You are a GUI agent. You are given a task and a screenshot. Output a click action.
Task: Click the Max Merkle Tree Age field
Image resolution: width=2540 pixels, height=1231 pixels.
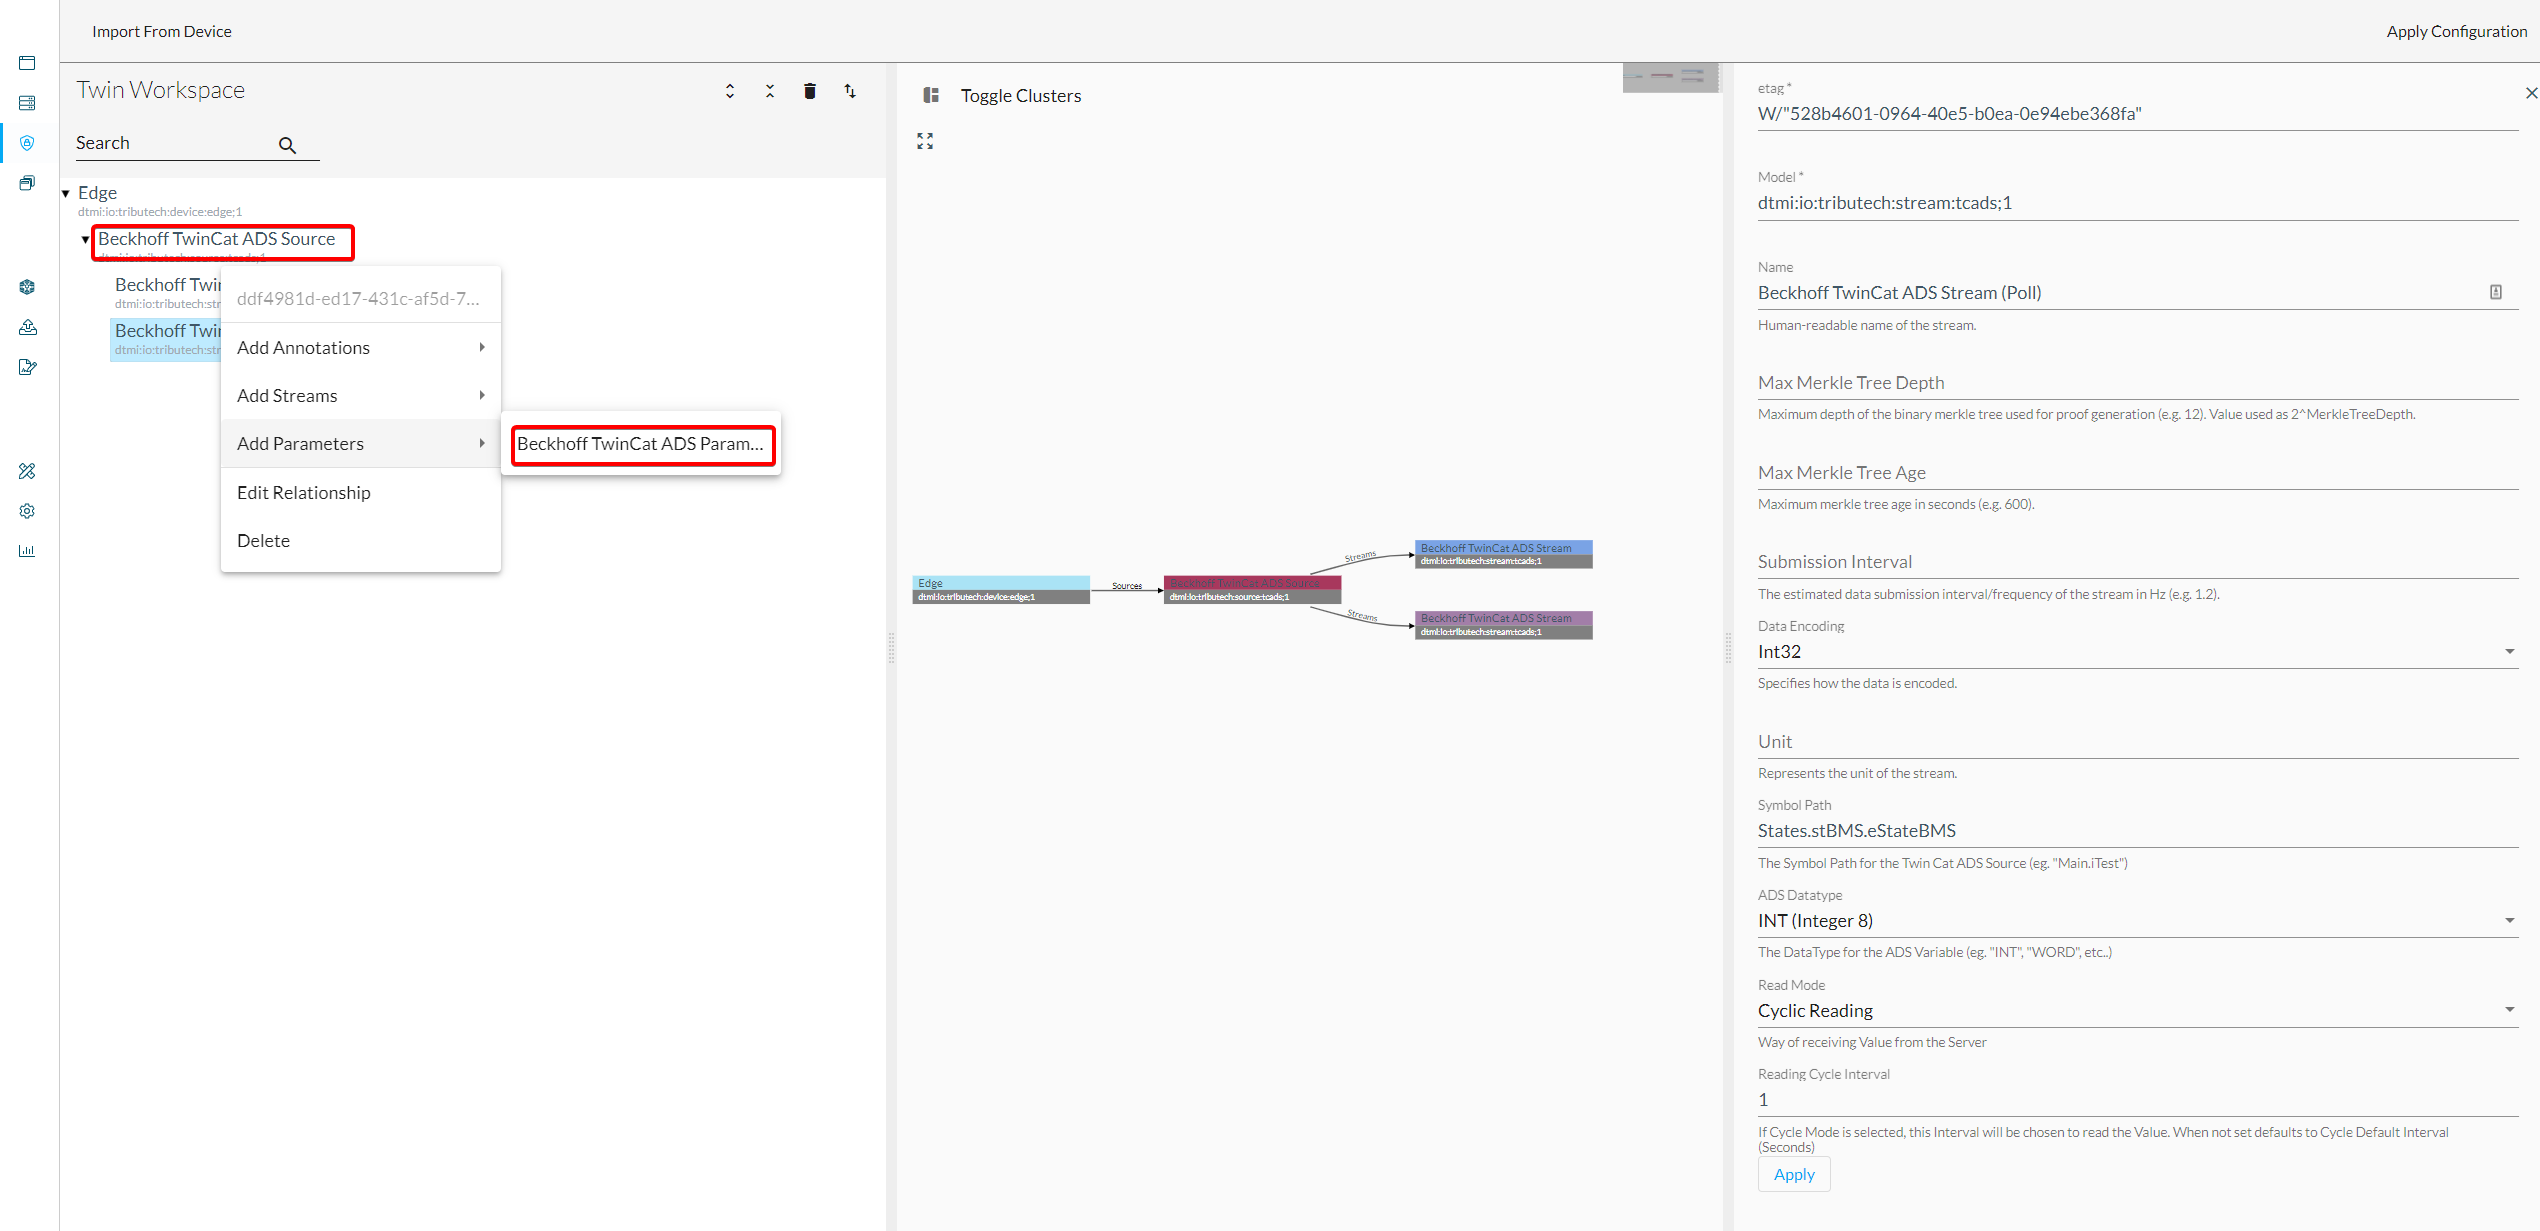point(2137,472)
